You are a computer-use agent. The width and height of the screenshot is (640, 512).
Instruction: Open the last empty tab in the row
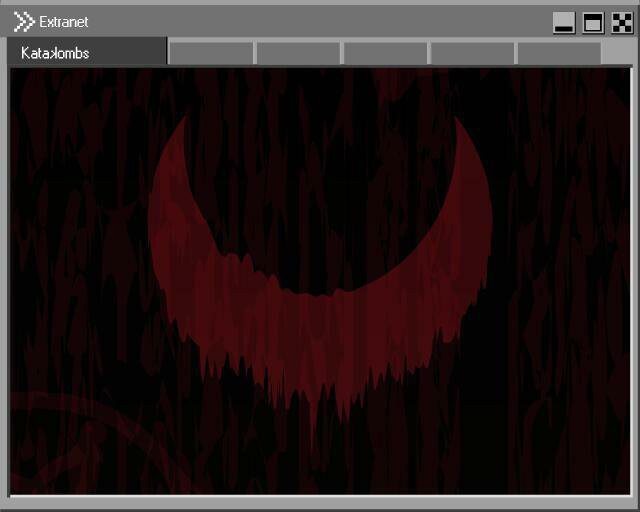pyautogui.click(x=559, y=53)
